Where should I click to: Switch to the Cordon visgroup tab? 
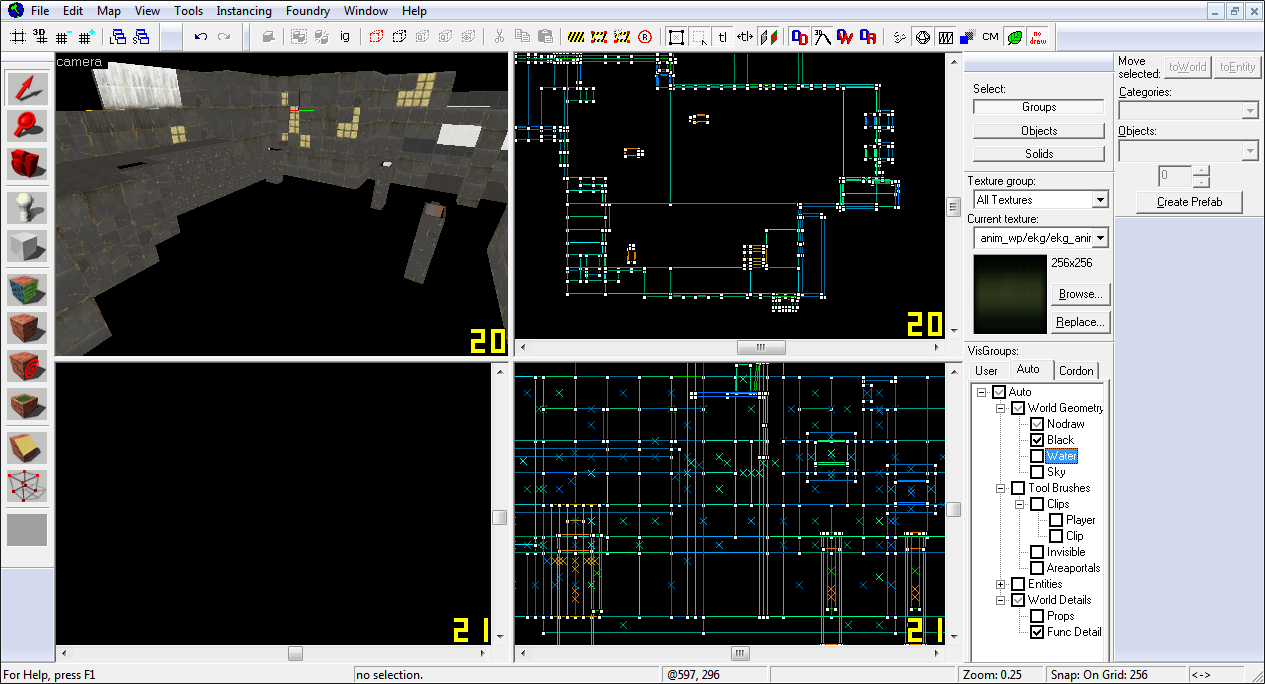click(1076, 370)
